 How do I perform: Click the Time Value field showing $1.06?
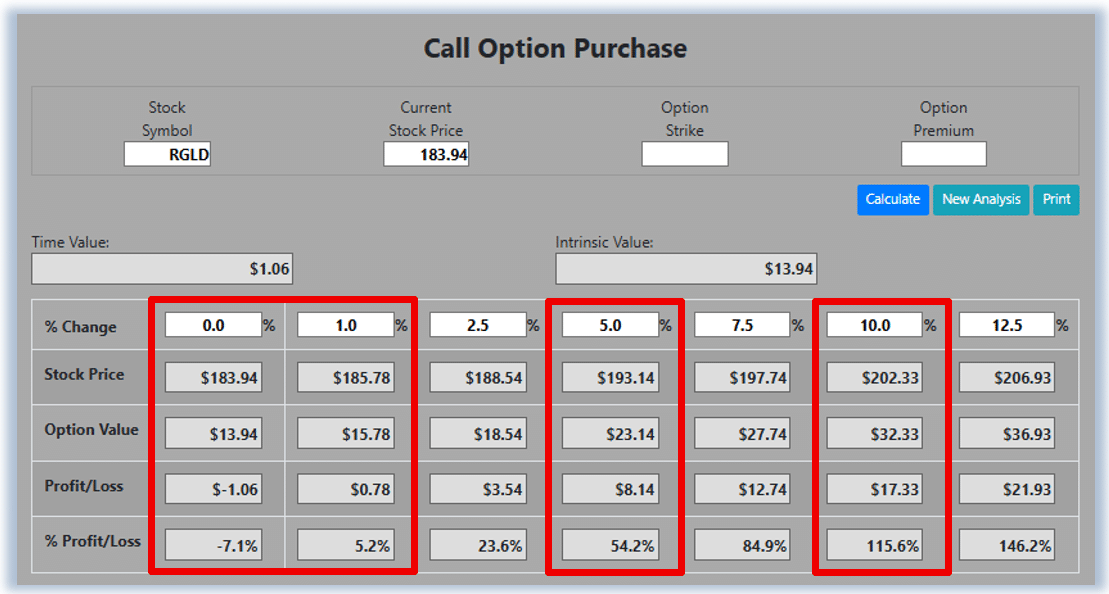click(x=162, y=269)
